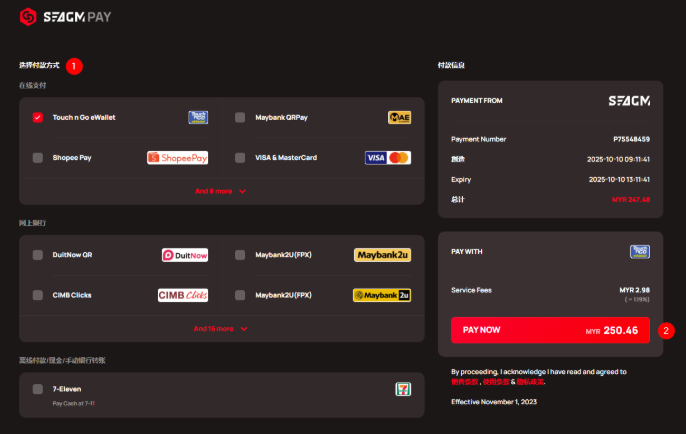Image resolution: width=686 pixels, height=434 pixels.
Task: Click the 7-Eleven logo icon
Action: pos(403,389)
